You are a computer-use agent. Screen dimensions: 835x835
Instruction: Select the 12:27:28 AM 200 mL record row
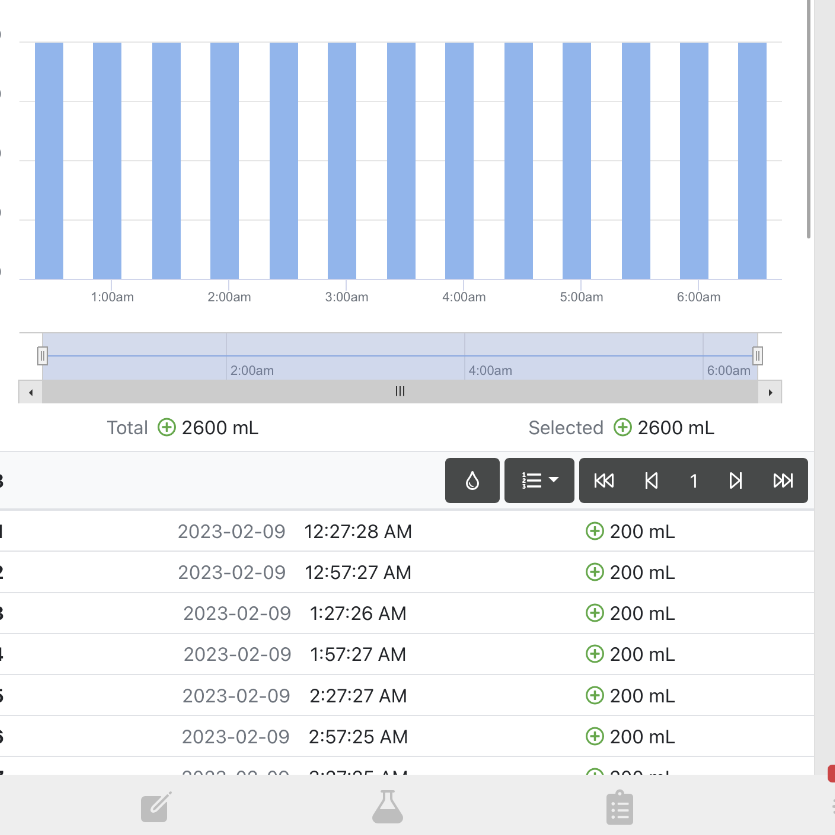click(407, 531)
